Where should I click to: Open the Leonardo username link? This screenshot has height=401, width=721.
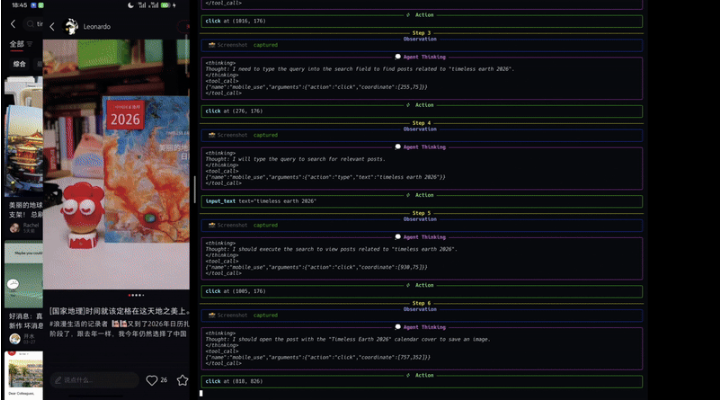97,27
